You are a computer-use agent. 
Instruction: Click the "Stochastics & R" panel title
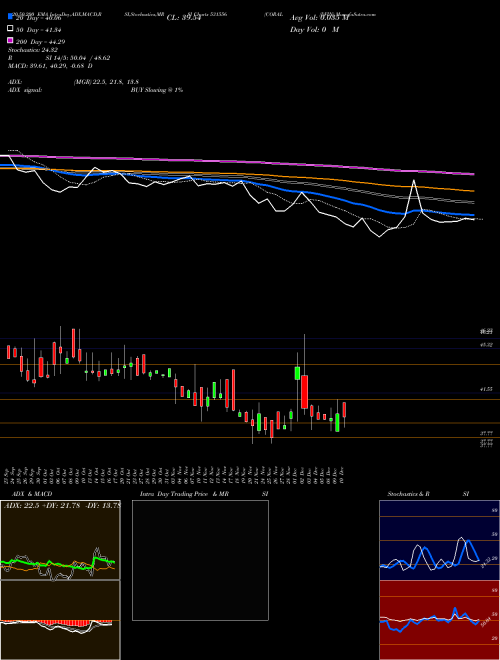point(408,494)
